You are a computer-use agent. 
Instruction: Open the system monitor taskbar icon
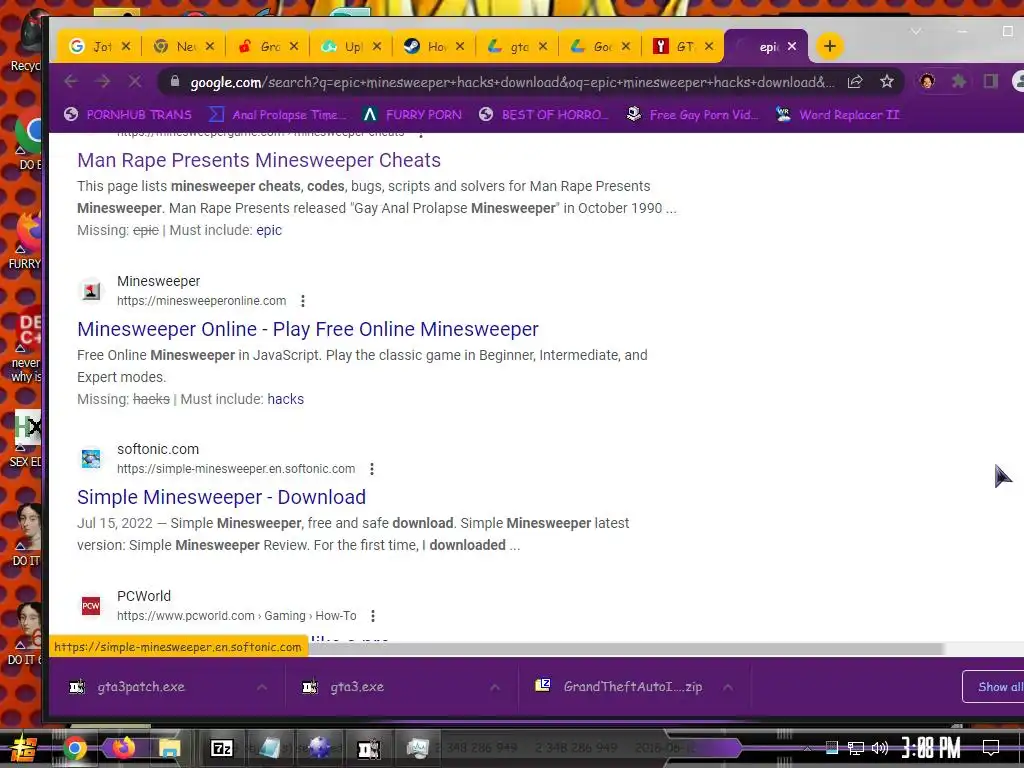[x=417, y=748]
